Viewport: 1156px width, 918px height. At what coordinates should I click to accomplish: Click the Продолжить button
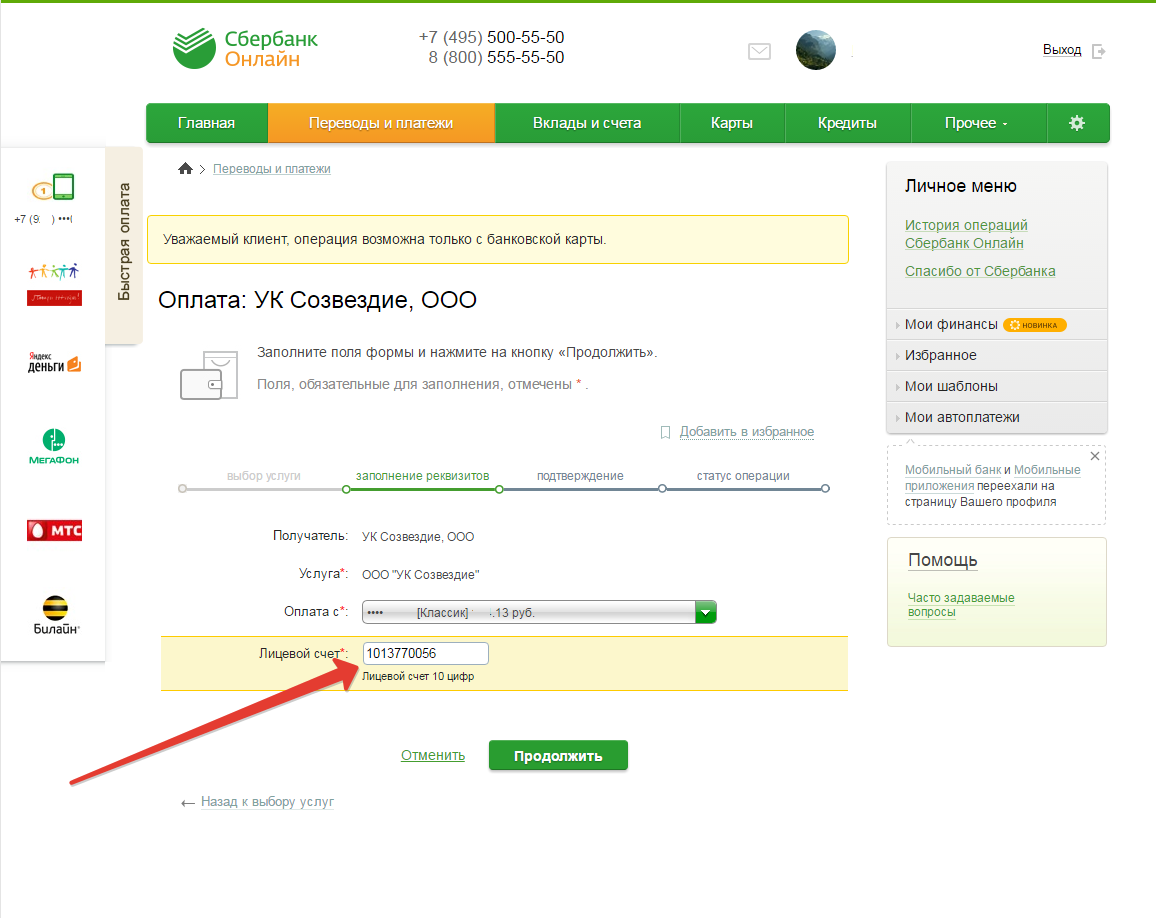click(x=558, y=756)
